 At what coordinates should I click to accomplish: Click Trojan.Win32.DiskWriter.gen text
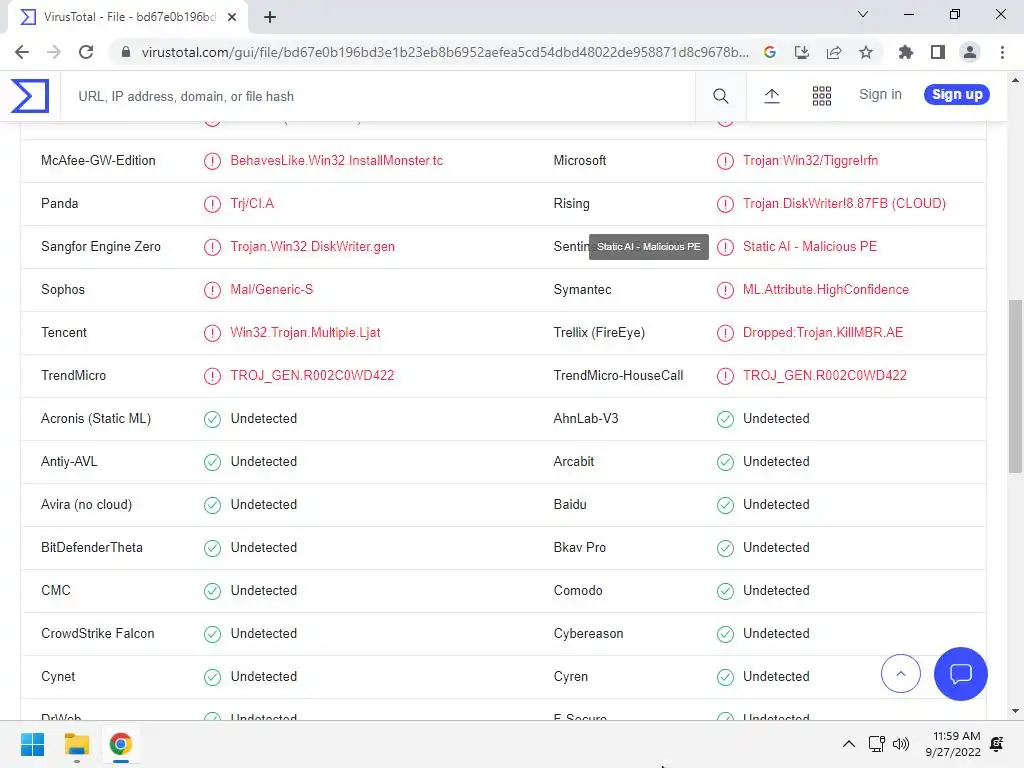click(312, 247)
